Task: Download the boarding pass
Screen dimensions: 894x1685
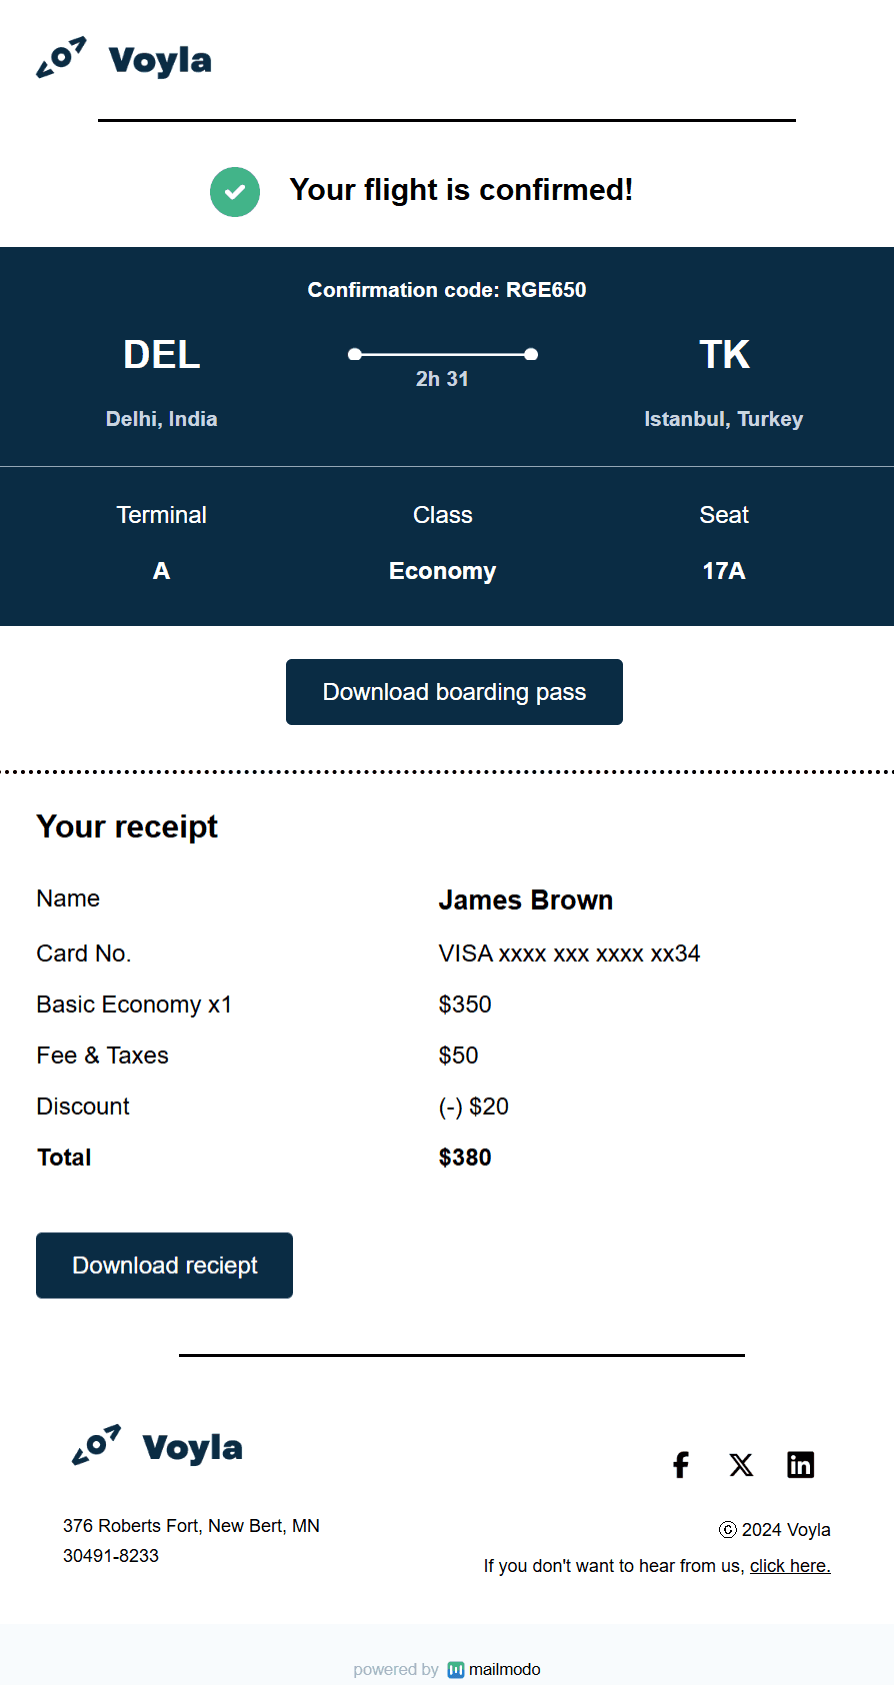Action: (x=454, y=691)
